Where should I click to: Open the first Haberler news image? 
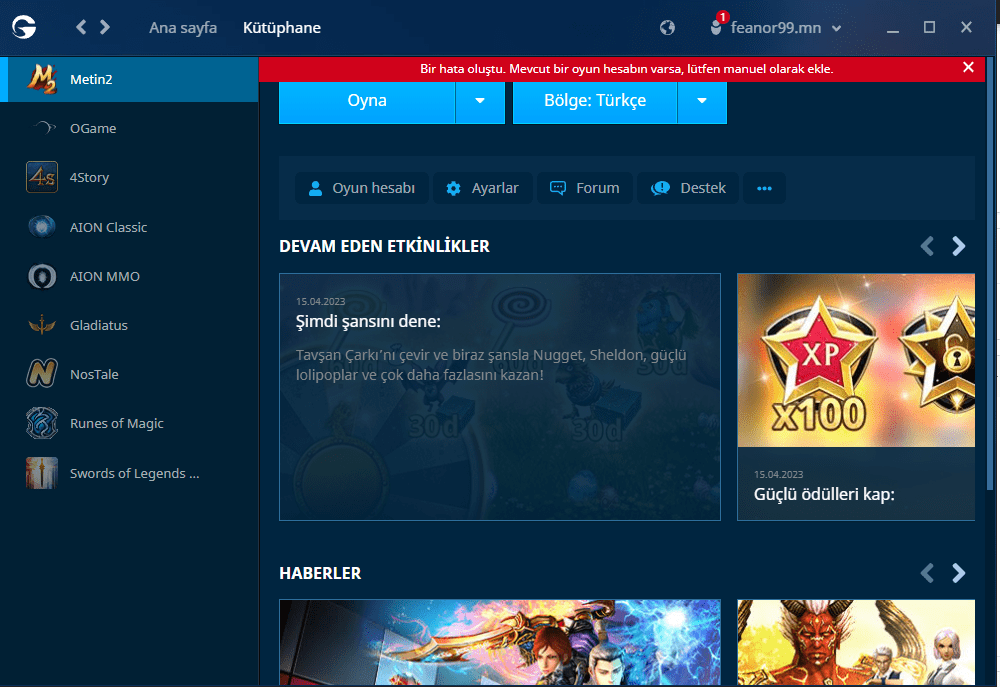[x=500, y=642]
